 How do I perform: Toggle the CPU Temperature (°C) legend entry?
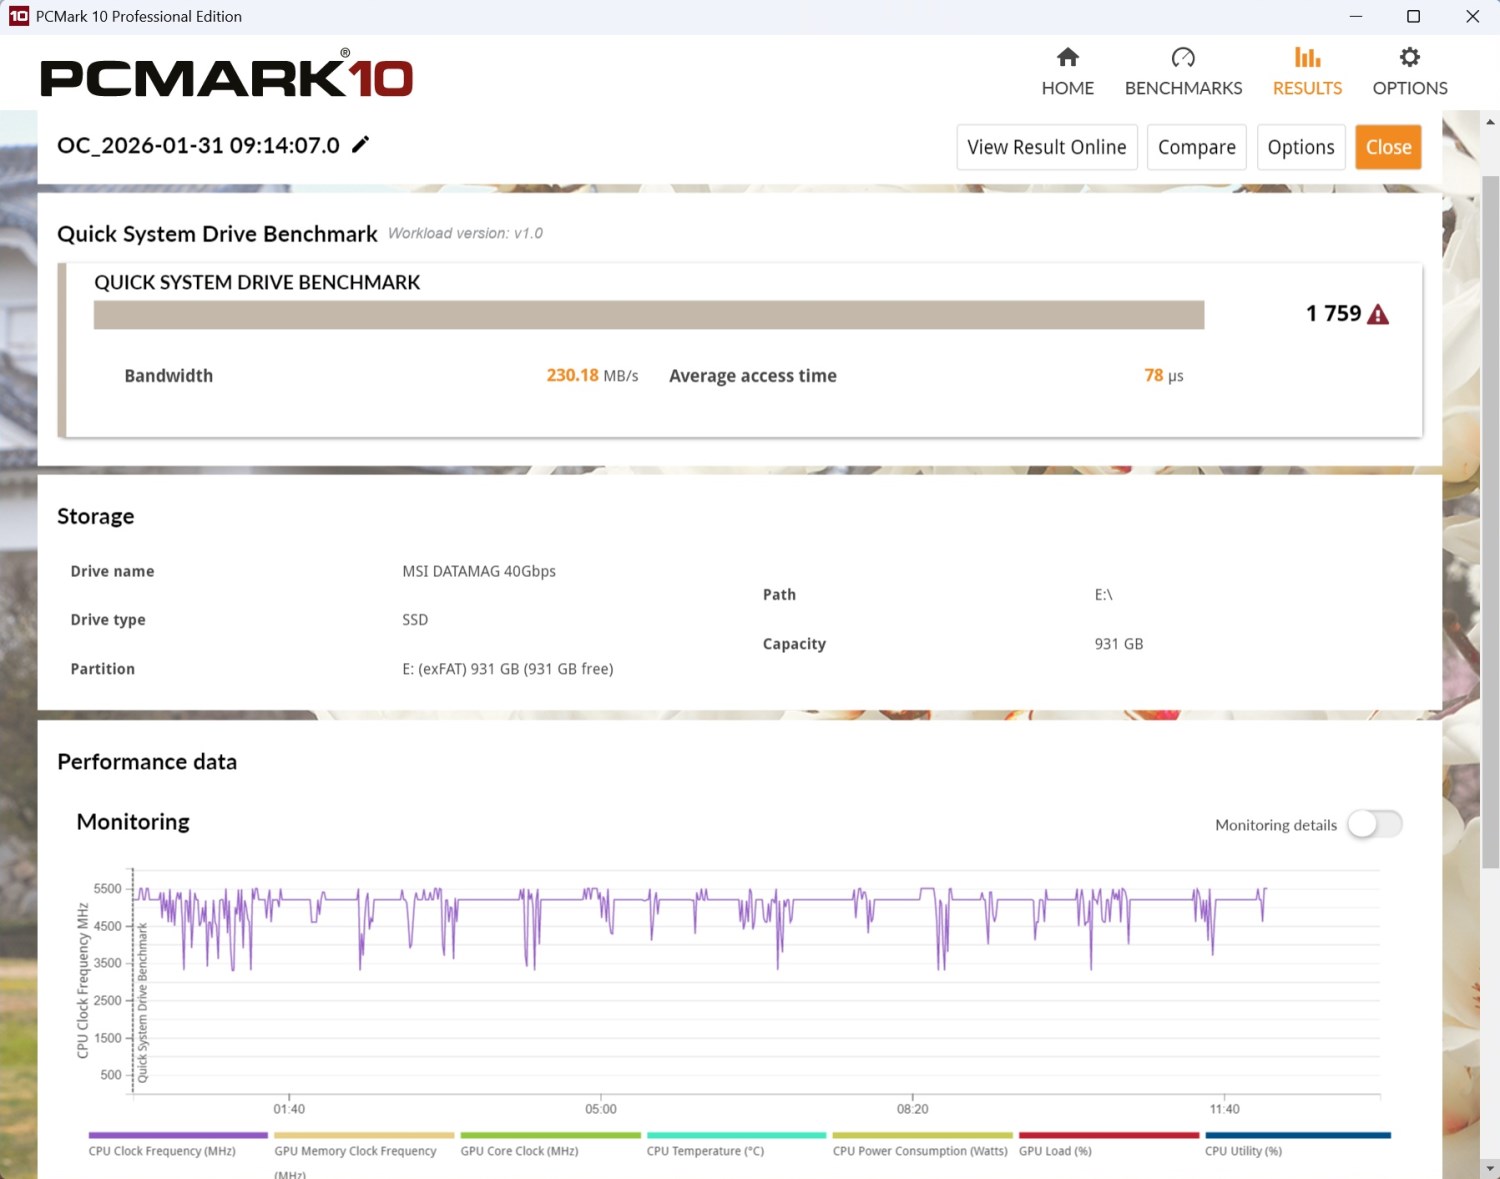736,1144
